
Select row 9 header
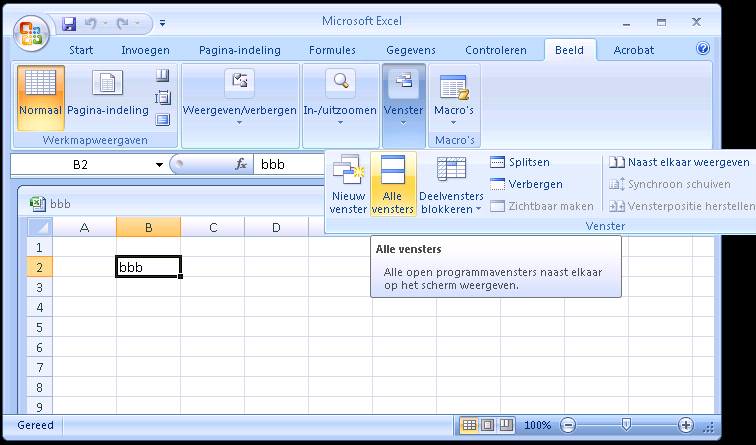tap(40, 406)
